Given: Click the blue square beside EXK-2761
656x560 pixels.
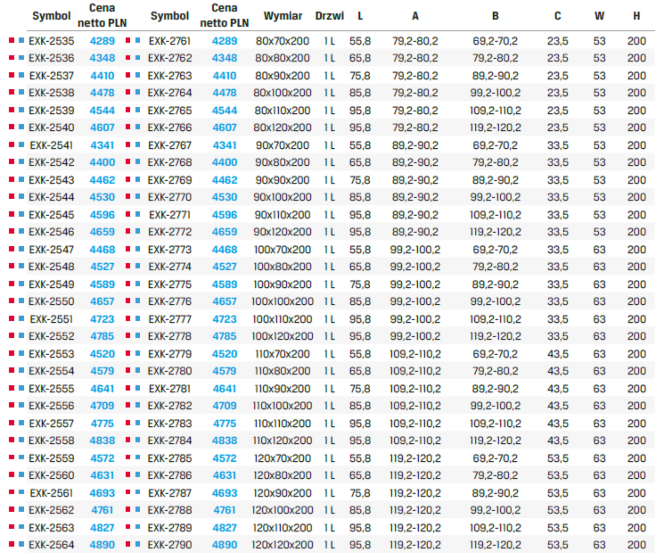Looking at the screenshot, I should (138, 41).
